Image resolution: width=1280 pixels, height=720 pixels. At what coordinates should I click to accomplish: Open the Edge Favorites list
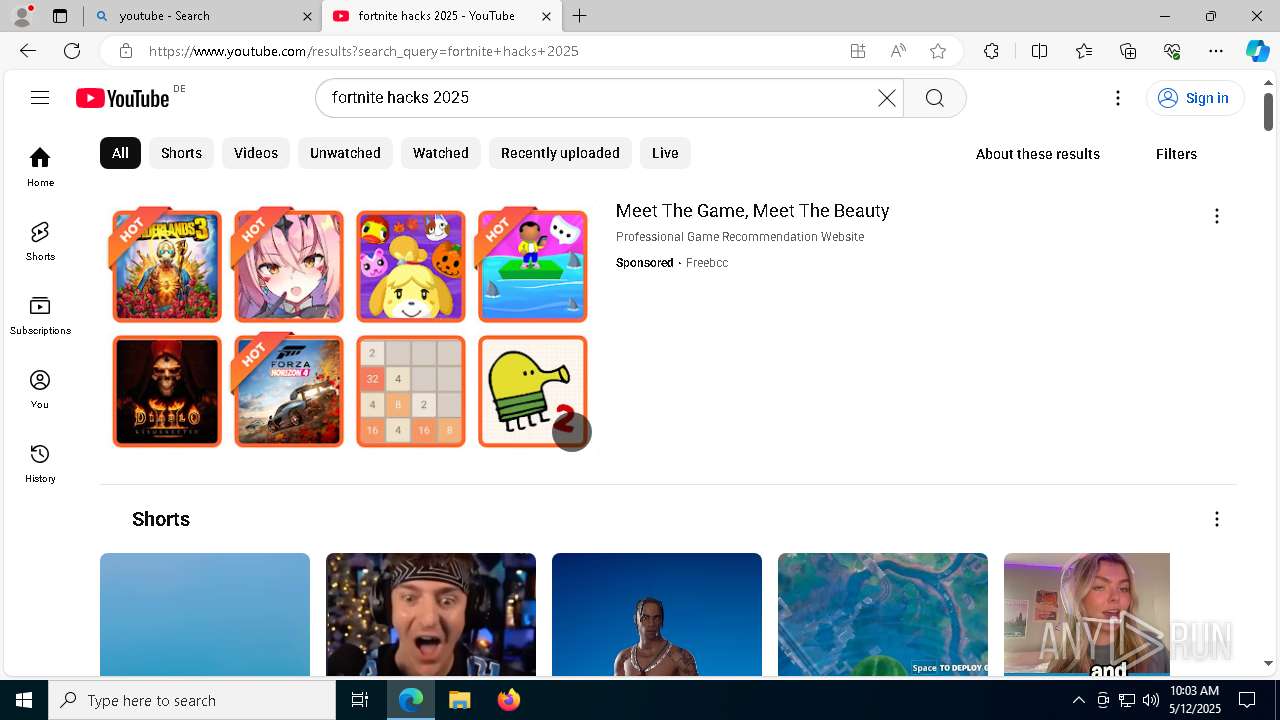[1084, 51]
